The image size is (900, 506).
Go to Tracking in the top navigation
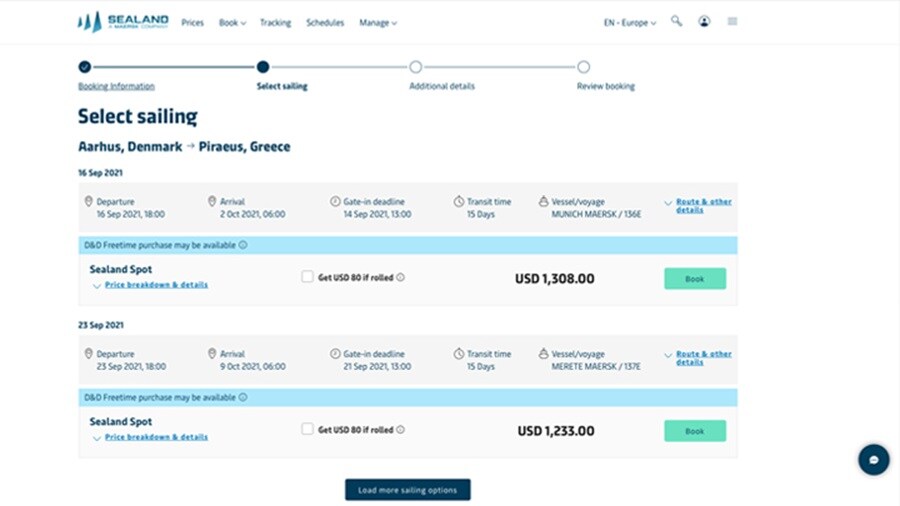pos(275,22)
